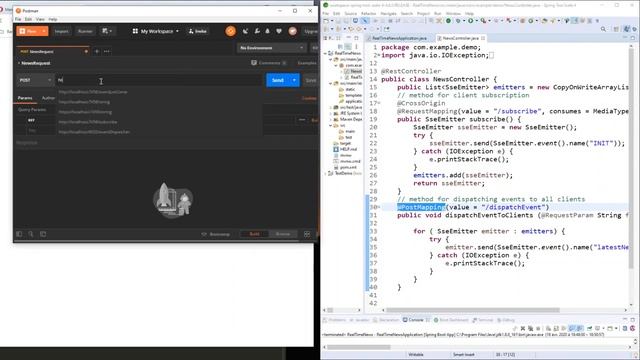Open the Terminal tab in Eclipse bottom panel
Viewport: 640px width, 360px height.
tap(482, 320)
